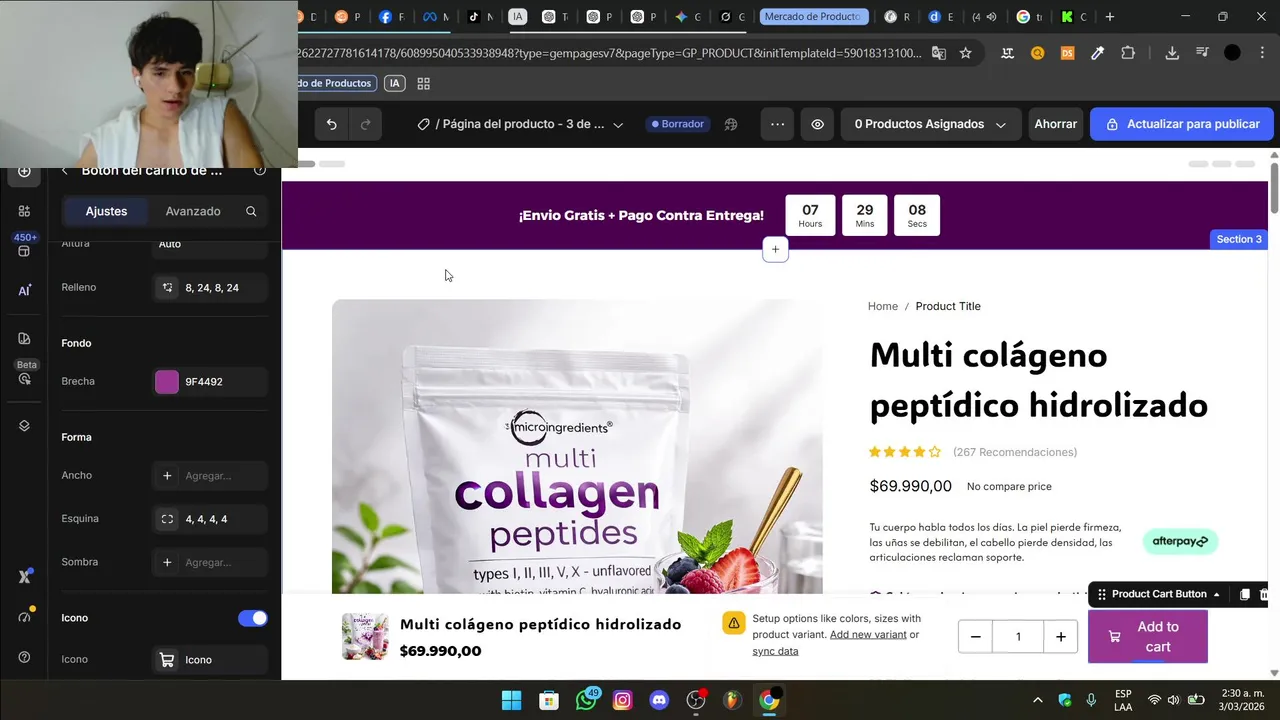This screenshot has height=720, width=1280.
Task: Decrease quantity with the minus button
Action: [x=975, y=637]
